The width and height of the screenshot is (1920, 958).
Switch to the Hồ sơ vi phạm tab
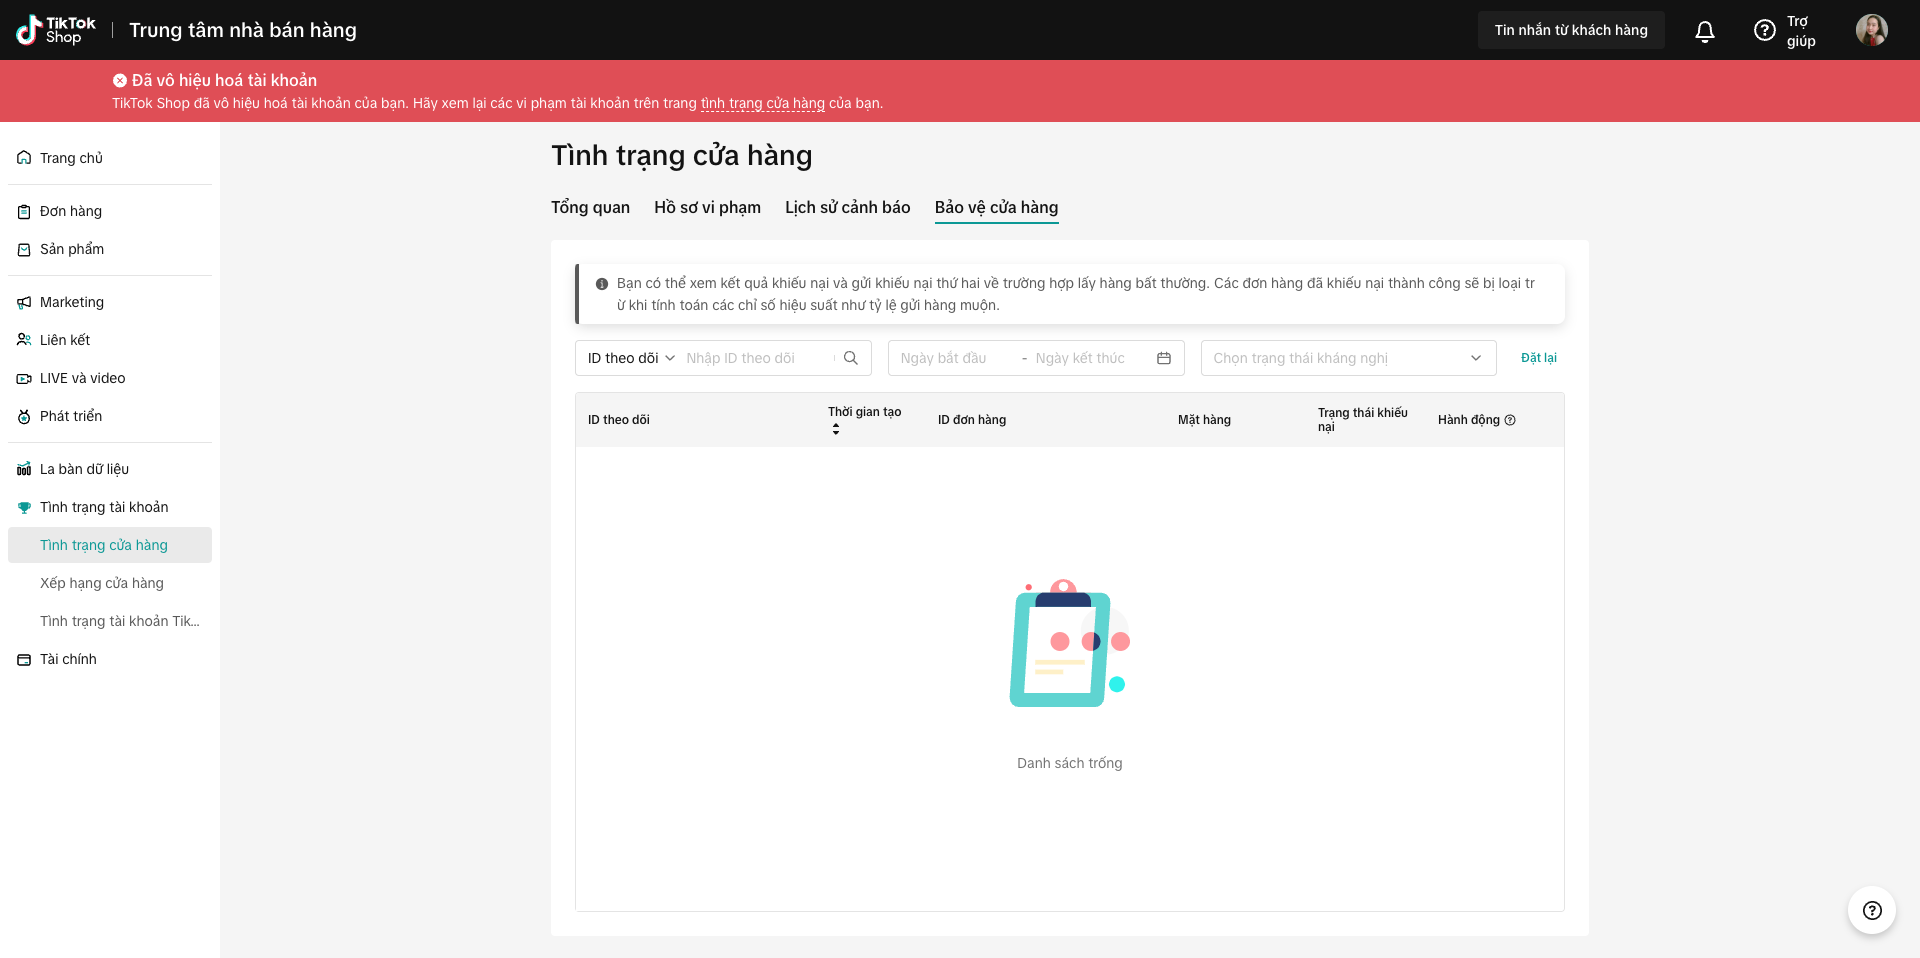click(x=707, y=207)
